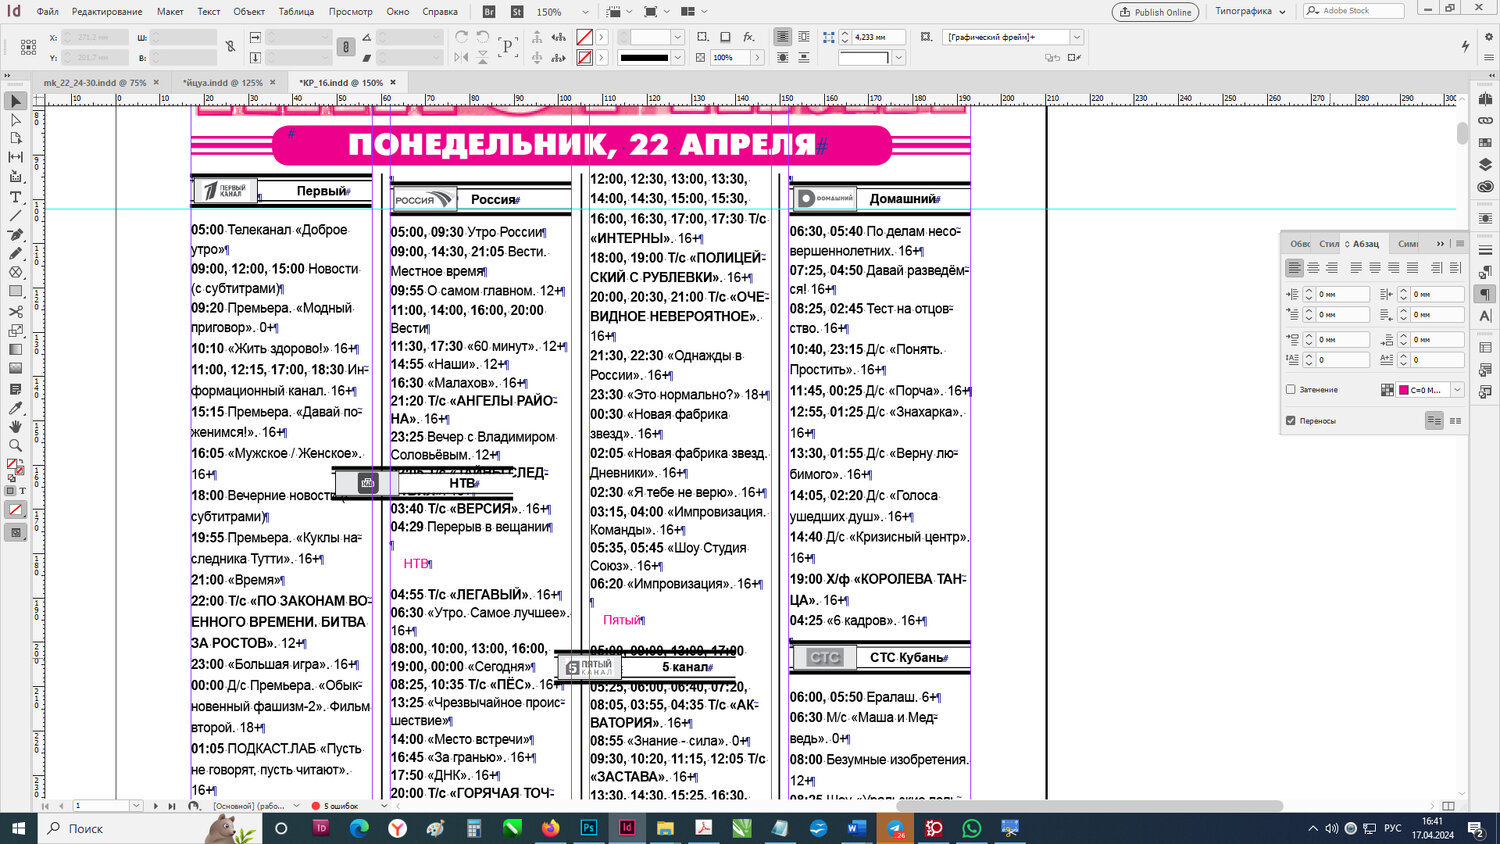Click the stroke color swatch in control bar
The height and width of the screenshot is (844, 1500).
coord(585,58)
